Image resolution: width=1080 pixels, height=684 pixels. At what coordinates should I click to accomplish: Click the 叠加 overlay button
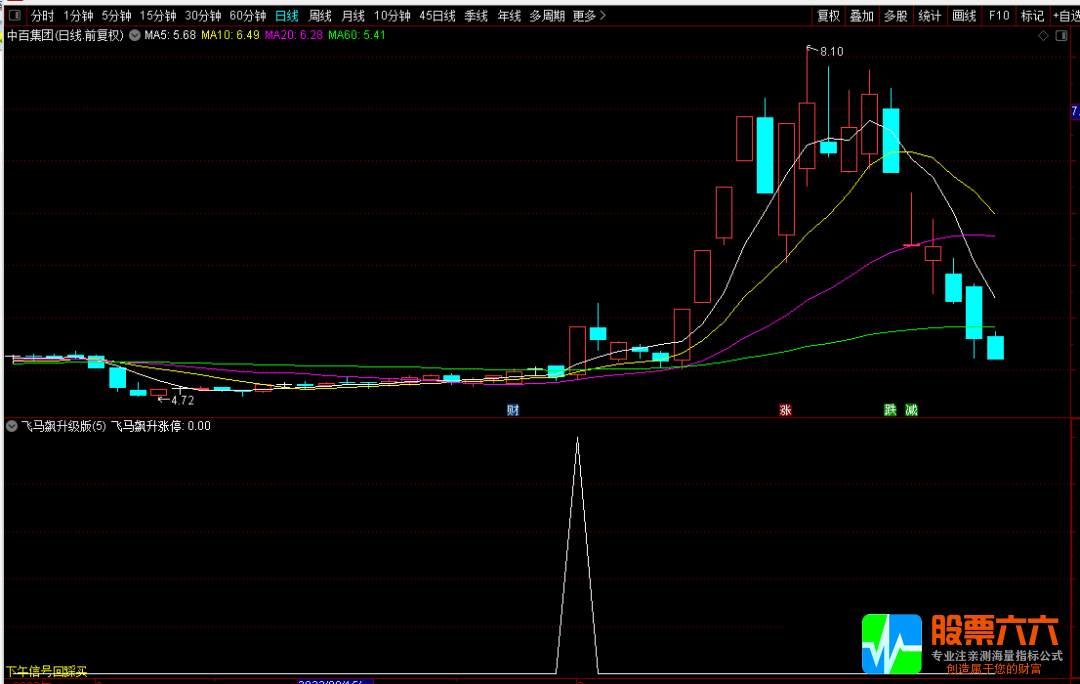(x=862, y=15)
